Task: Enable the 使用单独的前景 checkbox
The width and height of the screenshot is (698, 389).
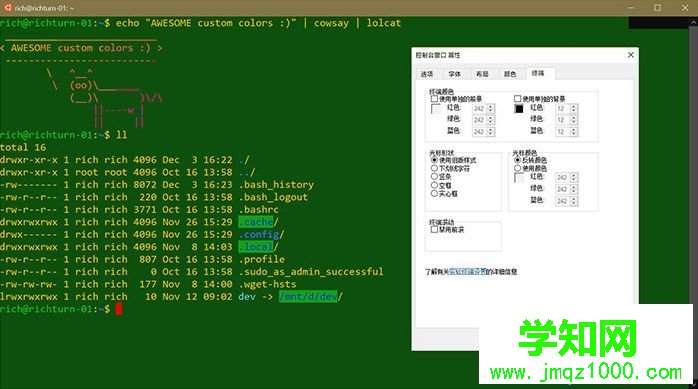Action: (x=434, y=99)
